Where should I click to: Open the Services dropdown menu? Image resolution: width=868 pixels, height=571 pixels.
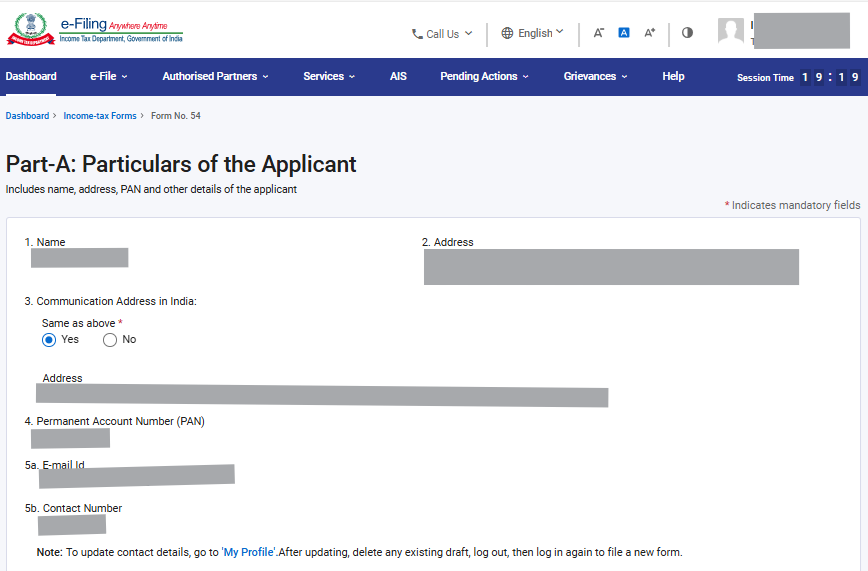point(329,76)
